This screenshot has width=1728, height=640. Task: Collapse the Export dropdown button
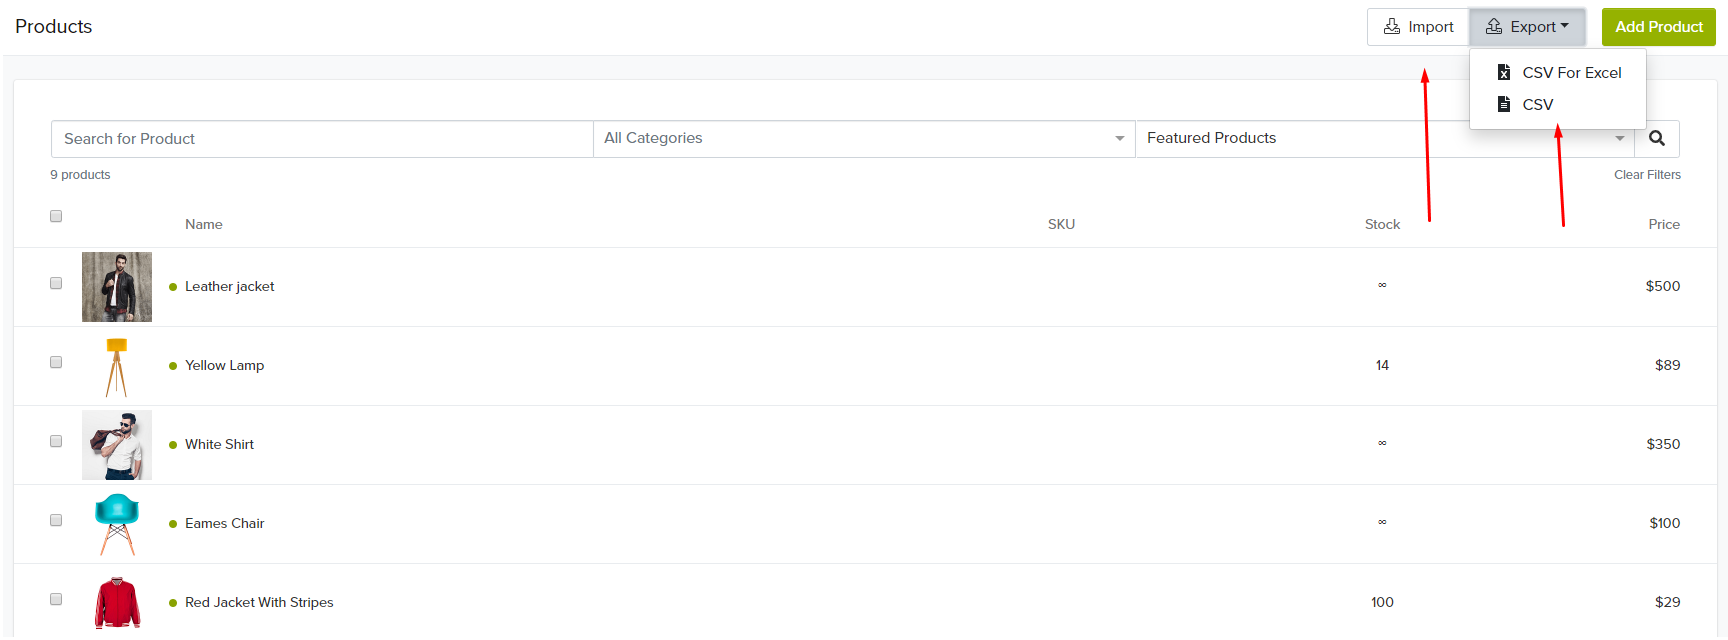[x=1527, y=27]
